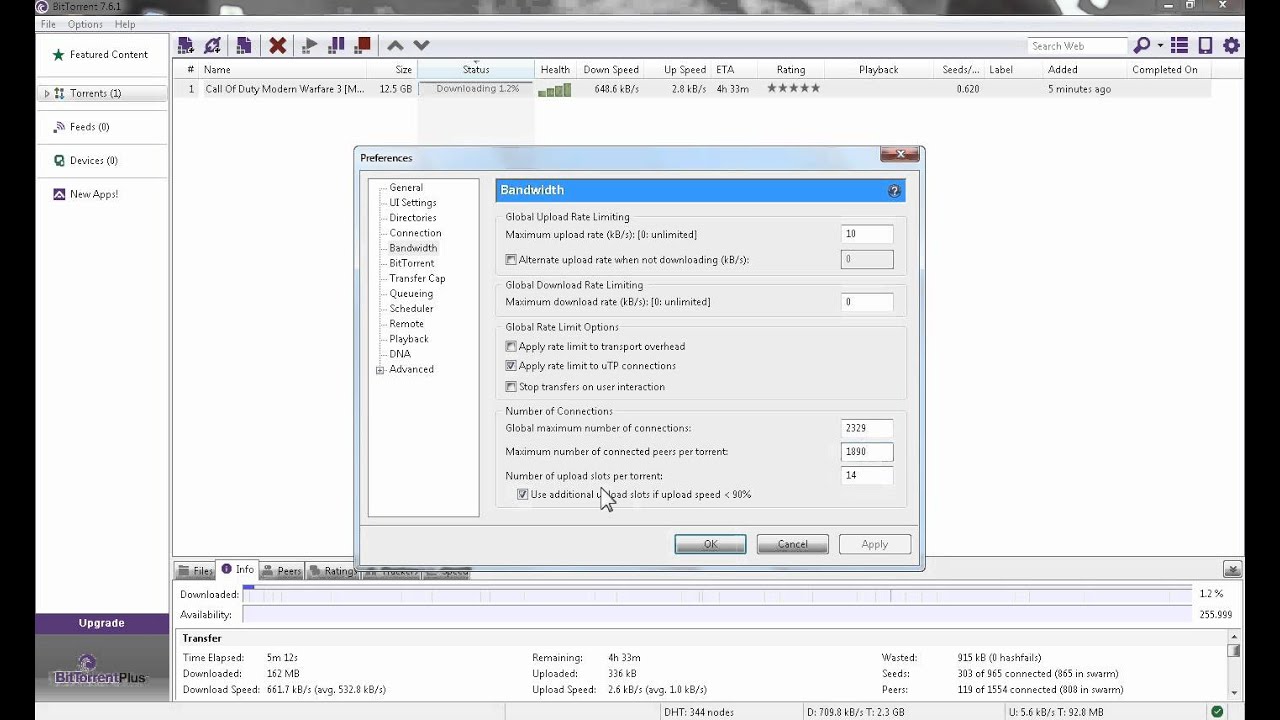
Task: Click the Add Torrent toolbar icon
Action: click(x=185, y=45)
